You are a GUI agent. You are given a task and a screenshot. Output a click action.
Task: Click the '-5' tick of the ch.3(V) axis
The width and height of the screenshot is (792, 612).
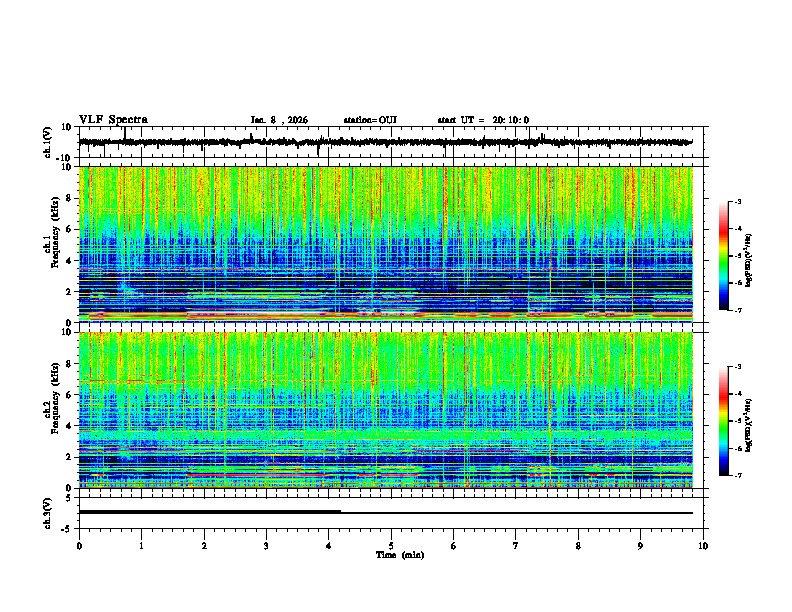pyautogui.click(x=67, y=529)
